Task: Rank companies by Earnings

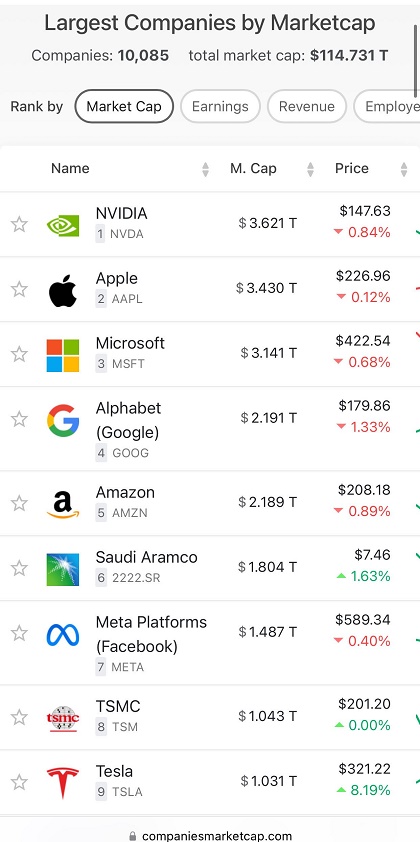Action: (220, 106)
